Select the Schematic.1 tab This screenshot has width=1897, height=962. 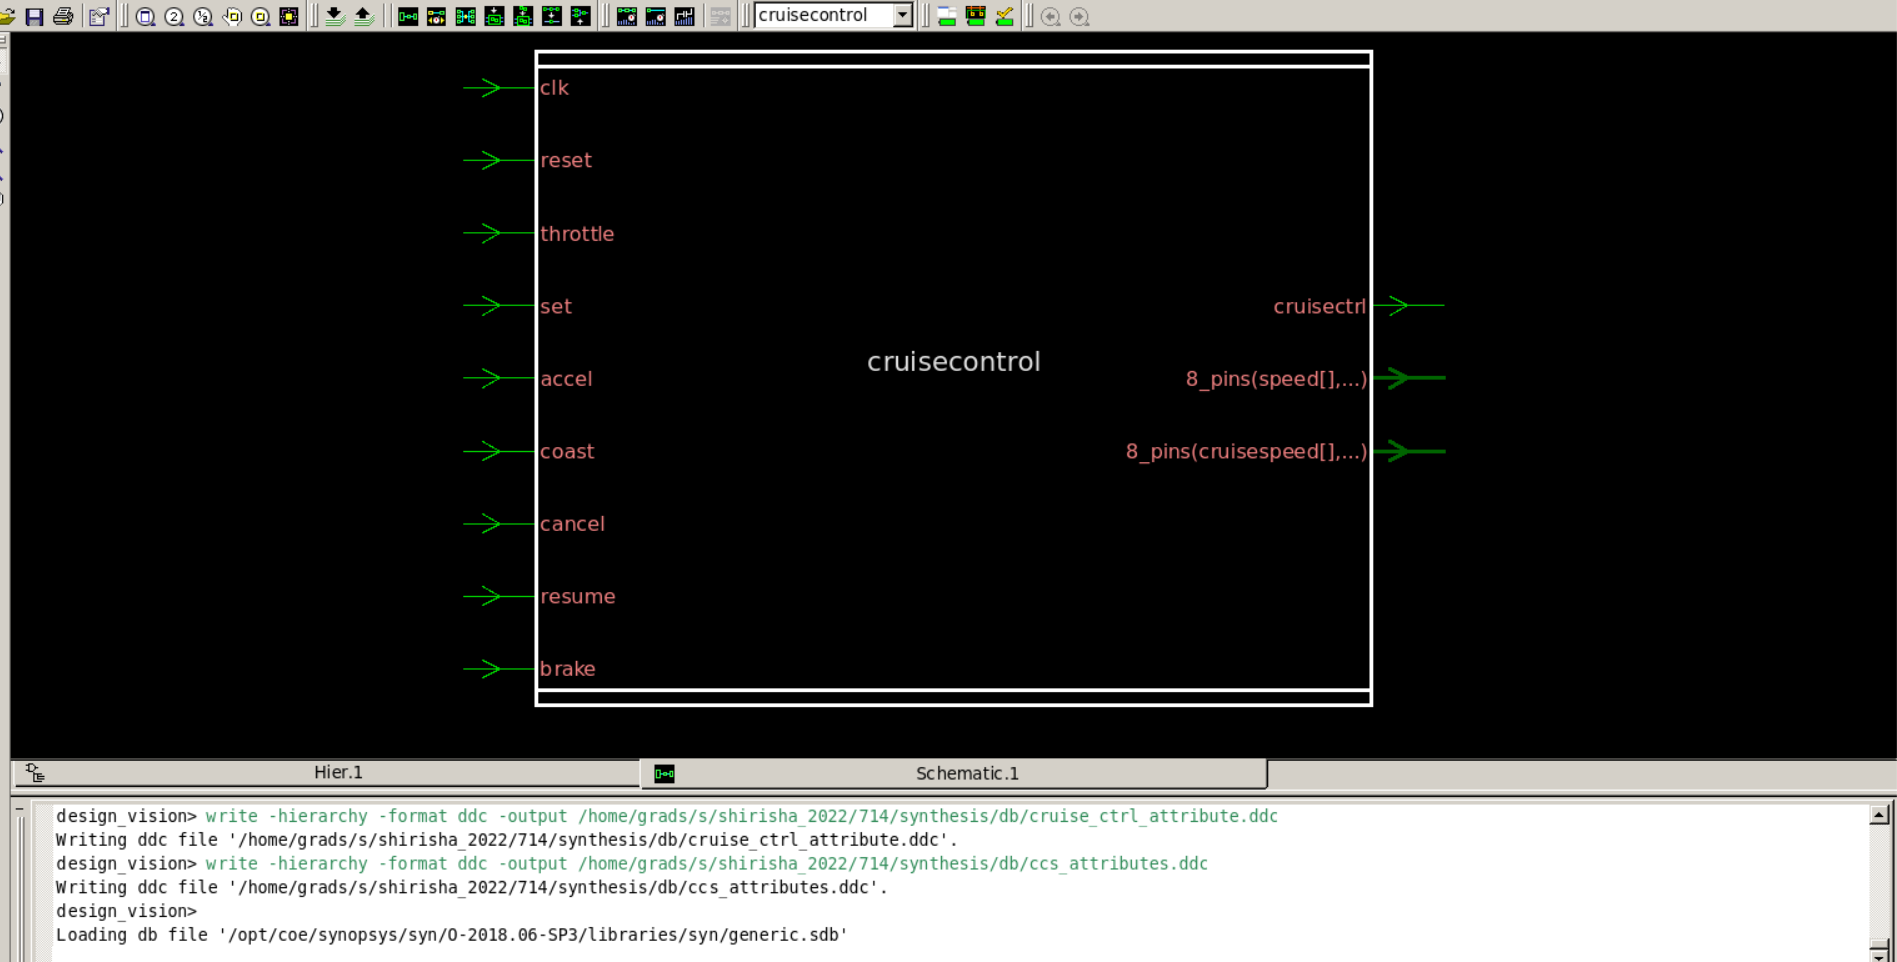[x=965, y=772]
